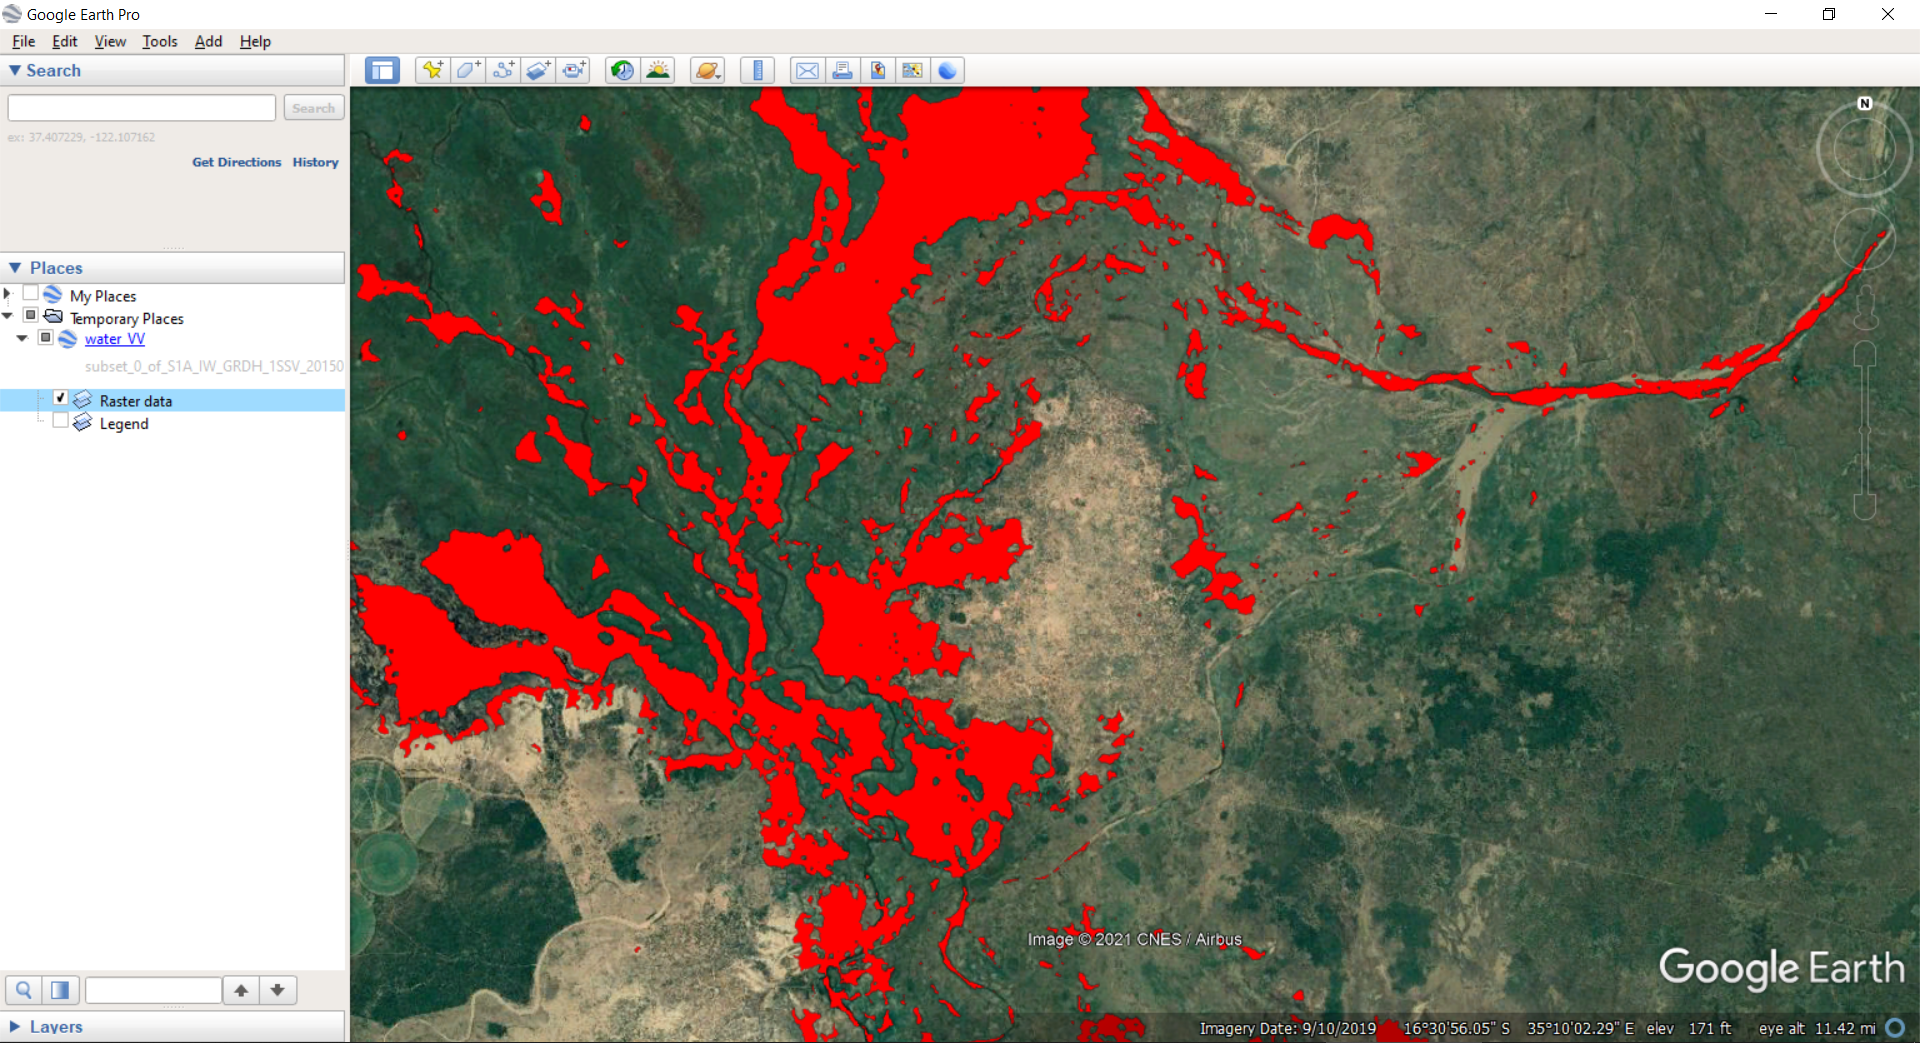Toggle the Temporary Places checkbox
This screenshot has height=1043, width=1920.
(x=31, y=316)
